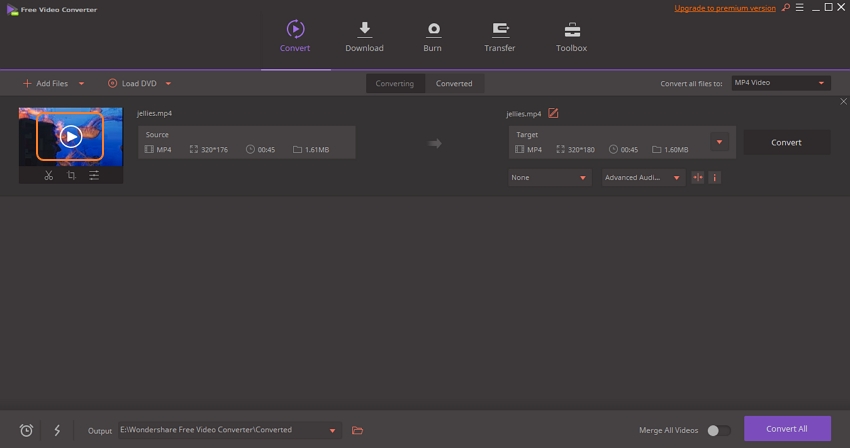Click the lightning bolt high-speed icon
Image resolution: width=850 pixels, height=448 pixels.
click(x=57, y=430)
